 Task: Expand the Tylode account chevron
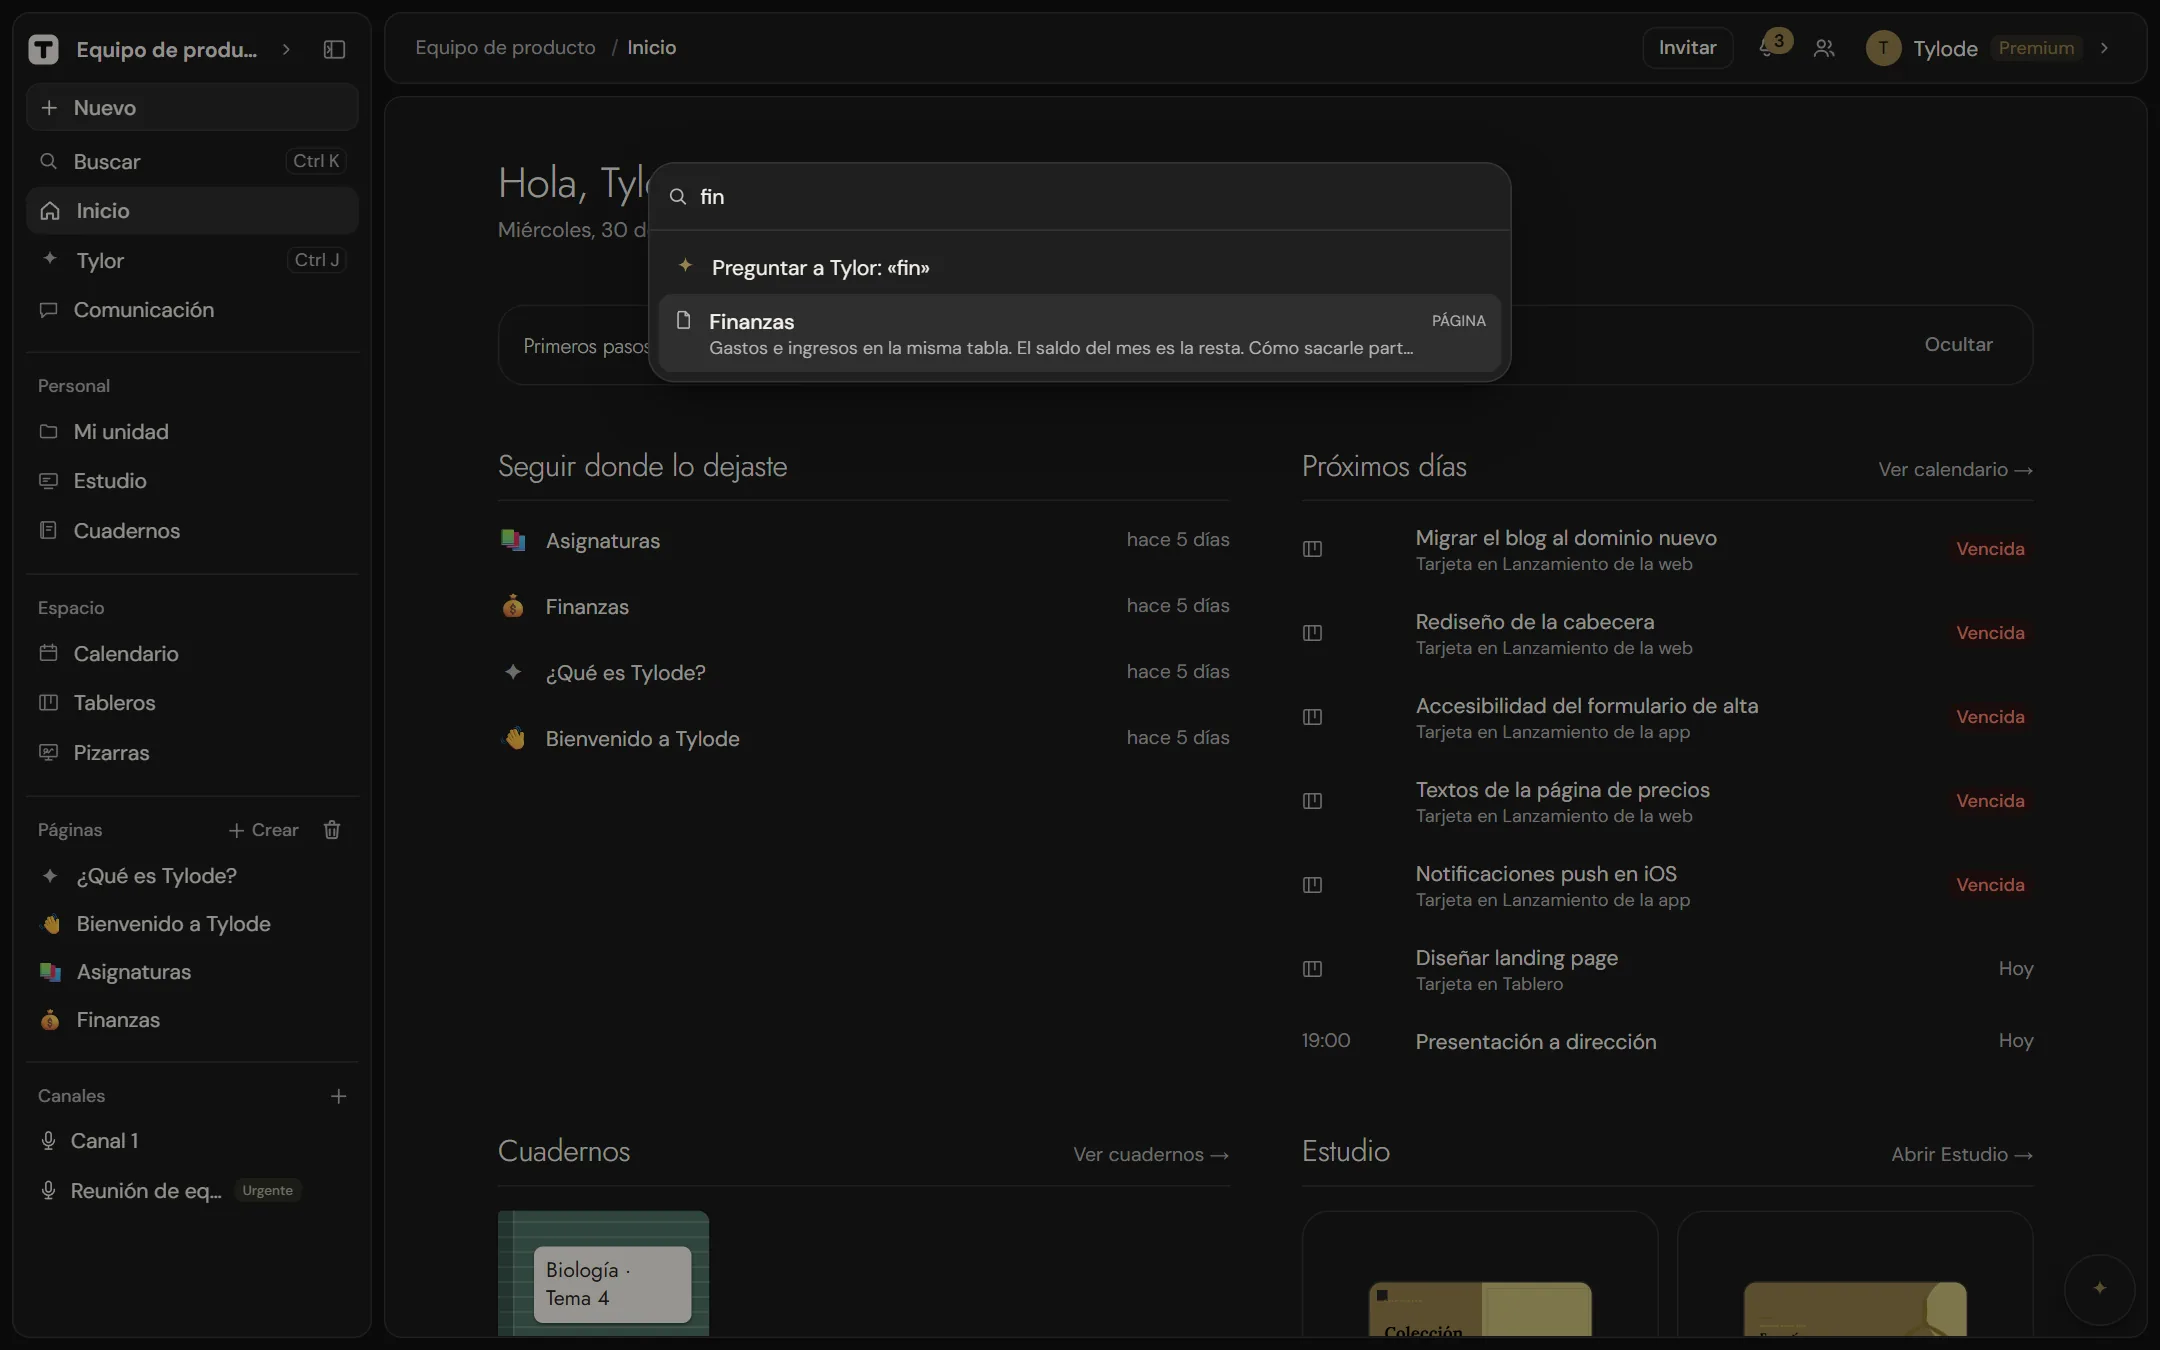coord(2104,48)
